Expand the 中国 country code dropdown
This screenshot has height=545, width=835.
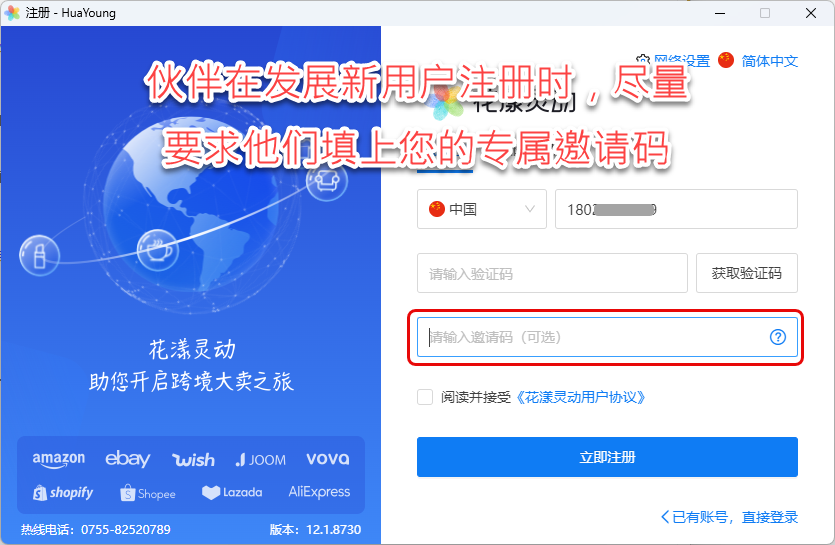pyautogui.click(x=481, y=209)
